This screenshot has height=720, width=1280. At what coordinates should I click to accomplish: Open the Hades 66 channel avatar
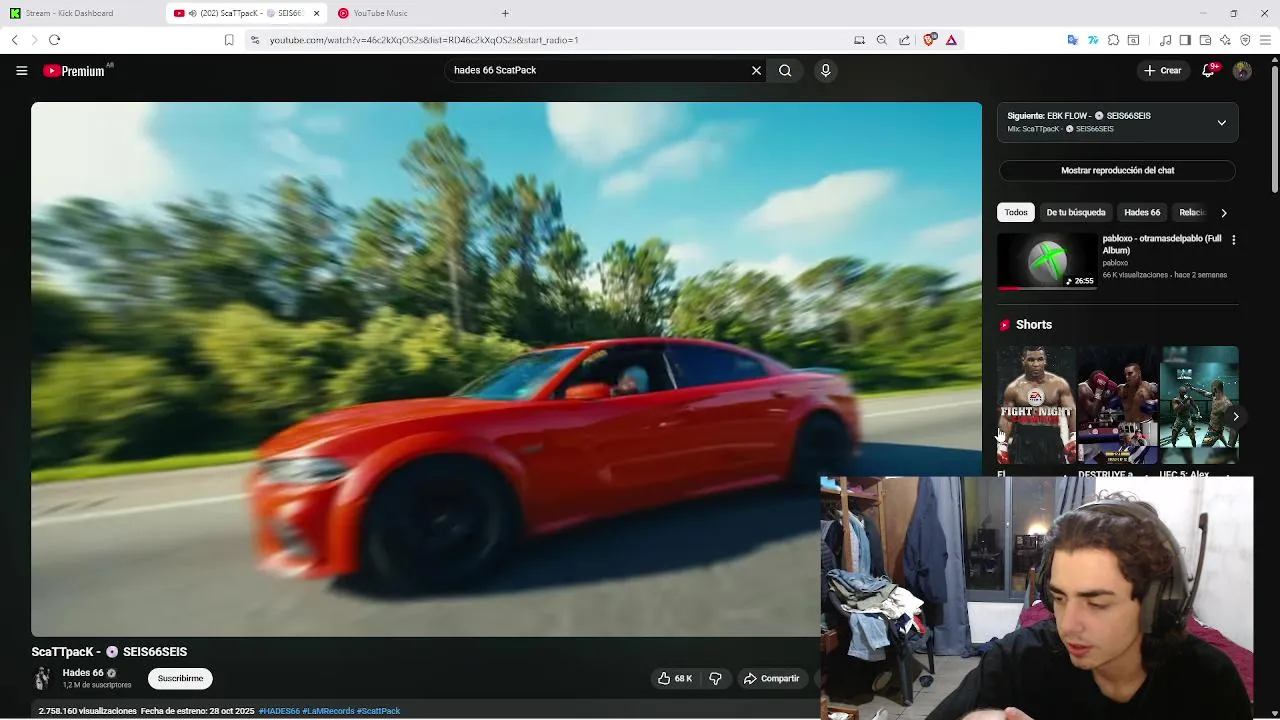pos(42,678)
